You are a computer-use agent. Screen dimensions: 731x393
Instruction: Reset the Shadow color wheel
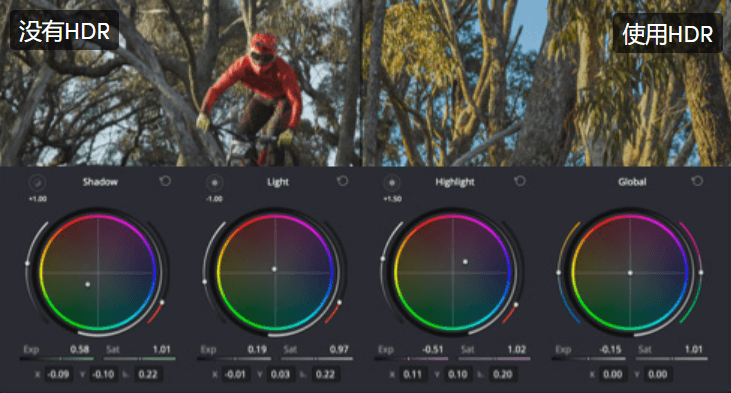(x=165, y=181)
